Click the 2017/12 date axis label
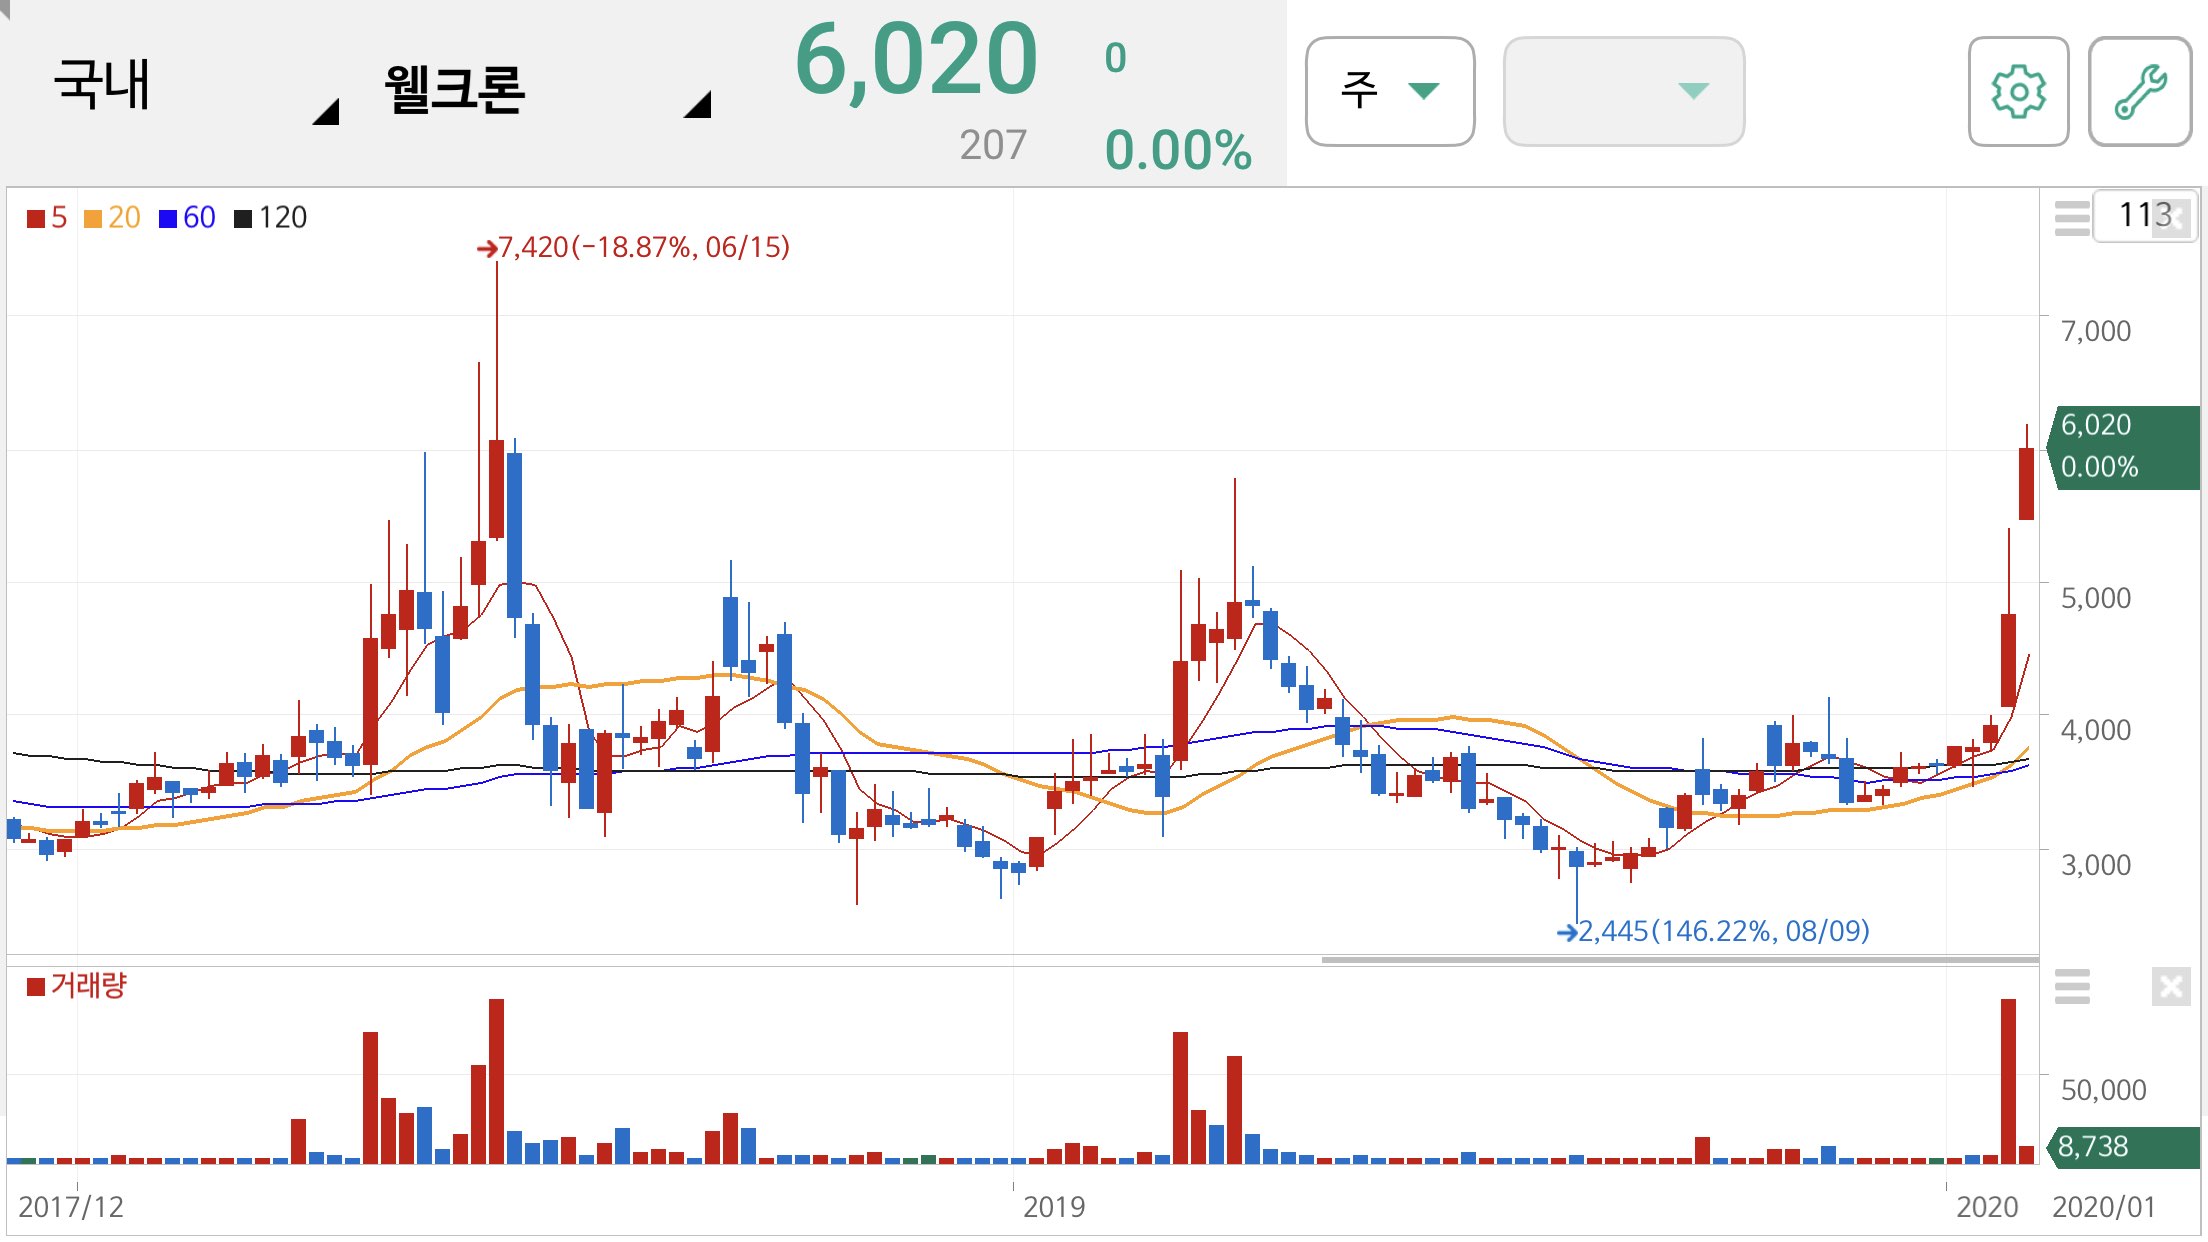 (71, 1207)
